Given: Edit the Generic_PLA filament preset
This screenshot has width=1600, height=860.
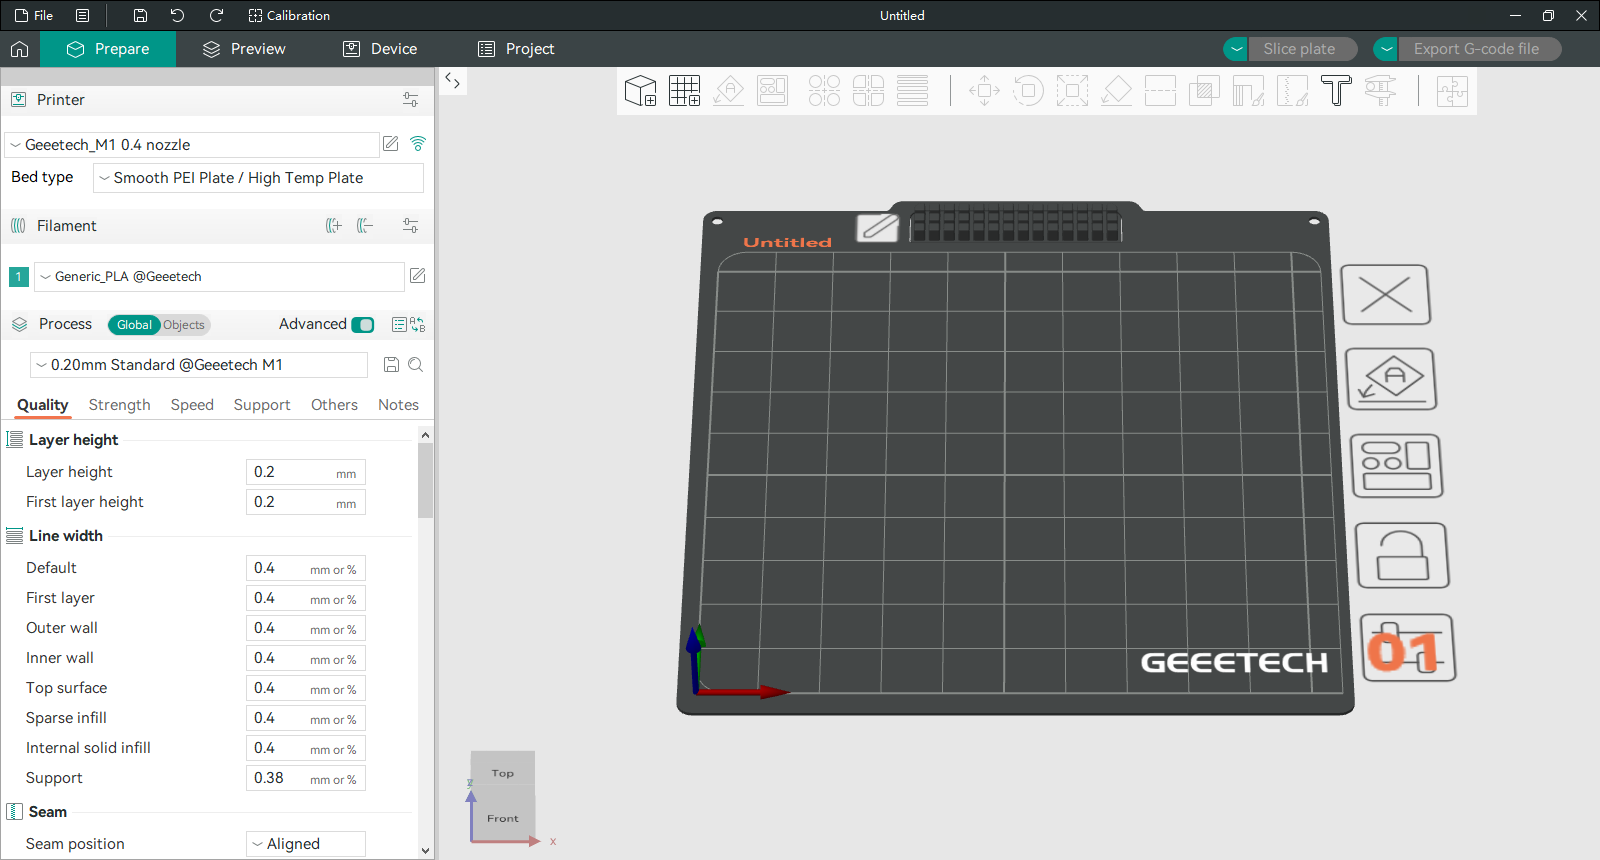Looking at the screenshot, I should point(418,276).
